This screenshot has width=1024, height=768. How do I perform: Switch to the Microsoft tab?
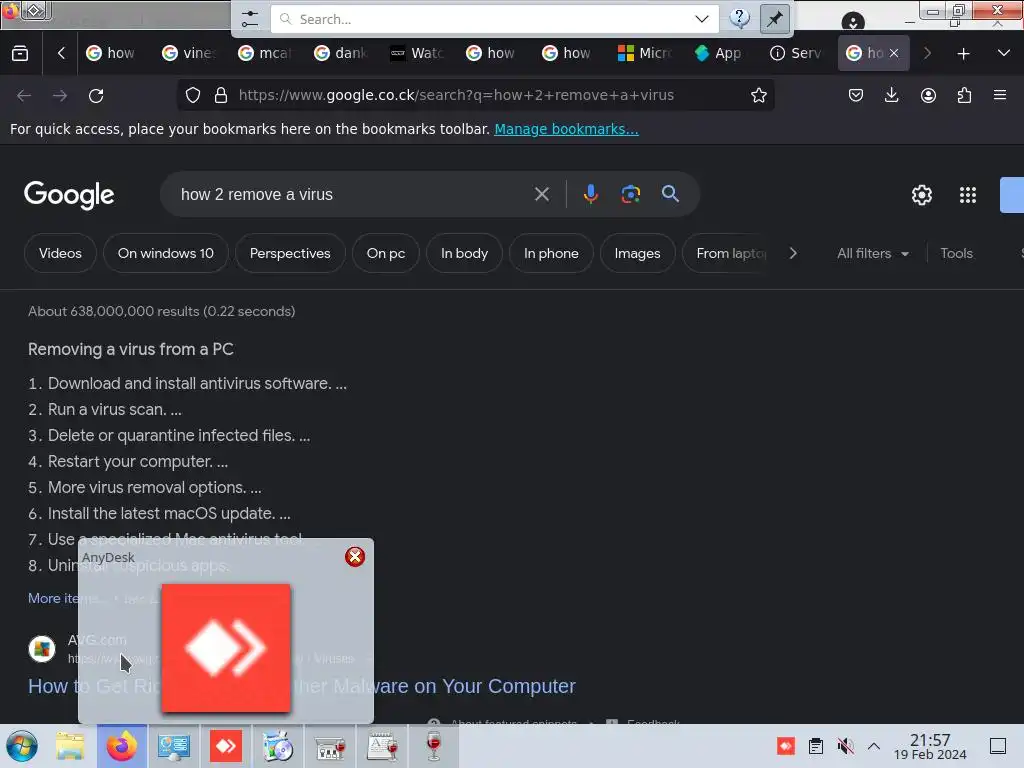[x=644, y=53]
